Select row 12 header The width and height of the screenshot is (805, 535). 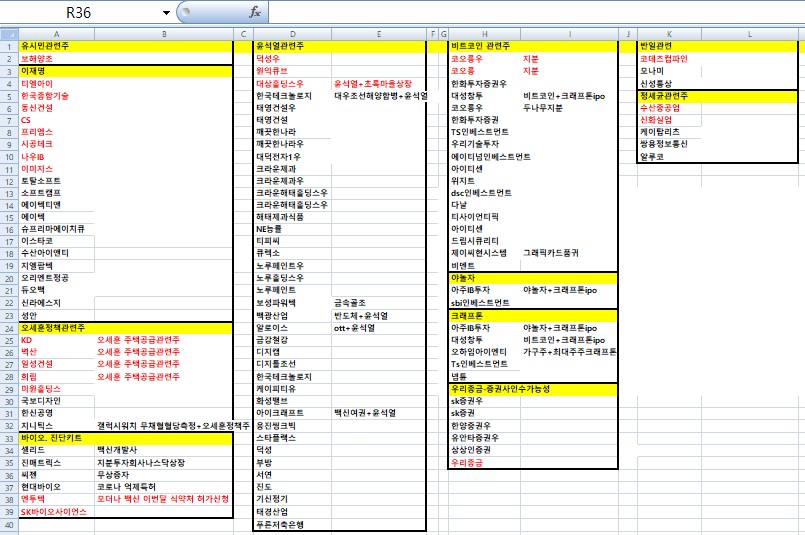[9, 181]
